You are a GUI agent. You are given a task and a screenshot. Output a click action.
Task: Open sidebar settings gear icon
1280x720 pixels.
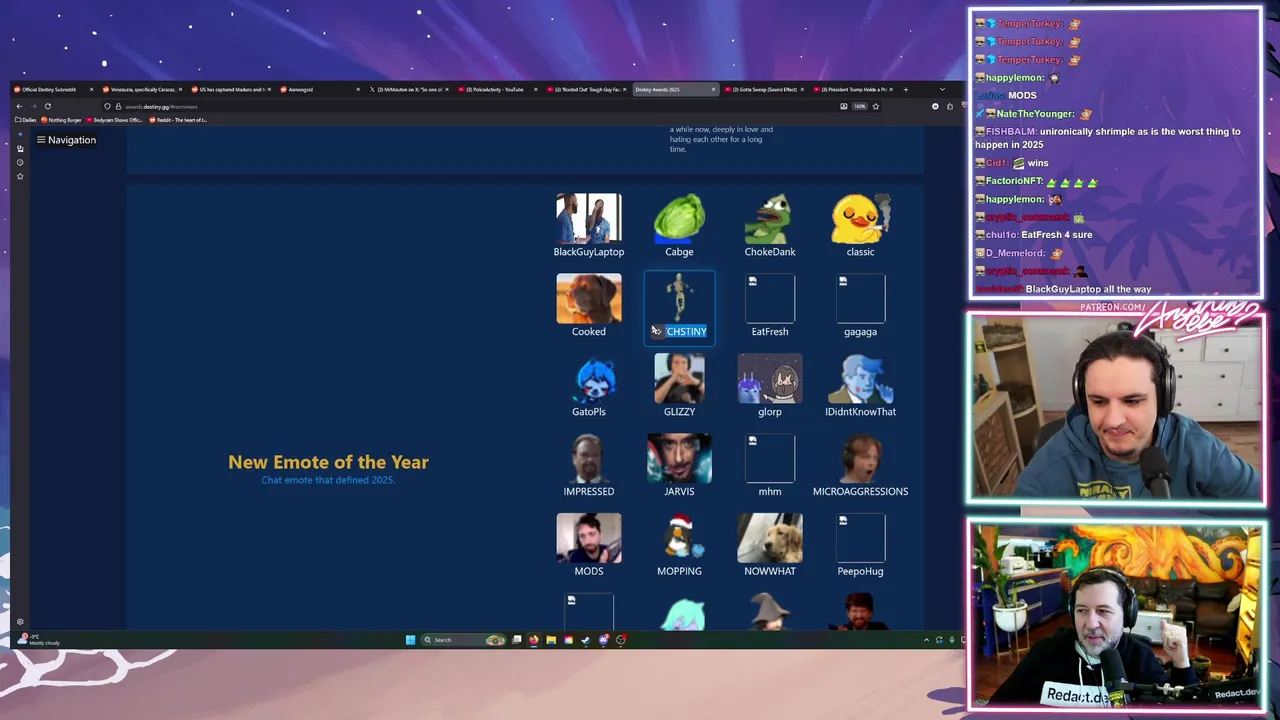20,622
